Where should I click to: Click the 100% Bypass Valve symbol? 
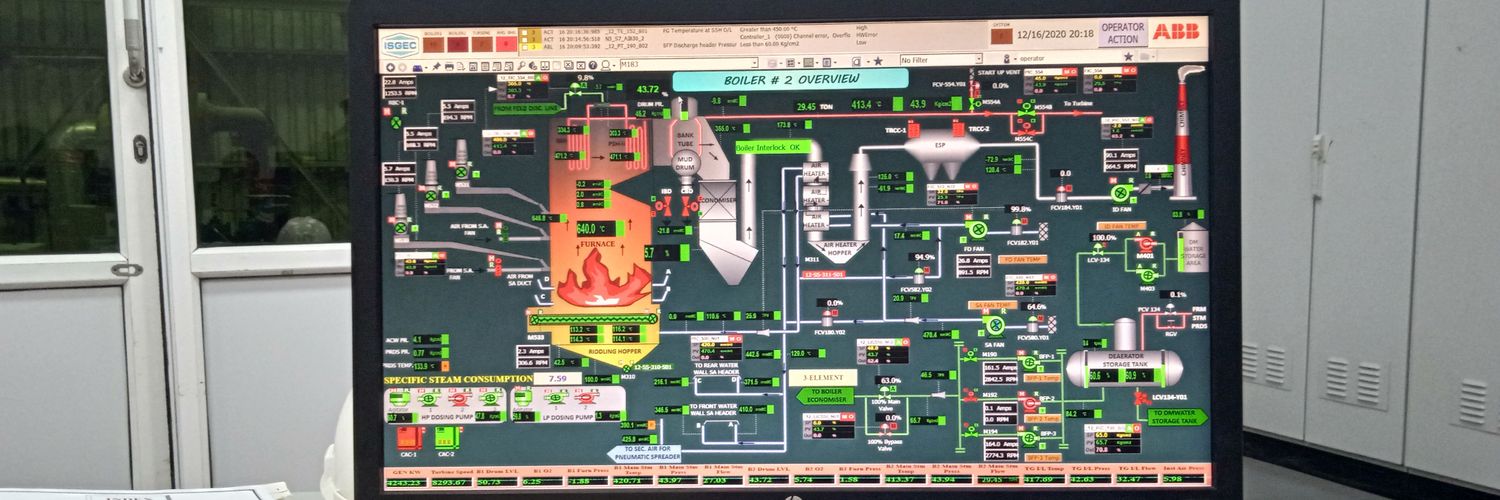point(887,430)
